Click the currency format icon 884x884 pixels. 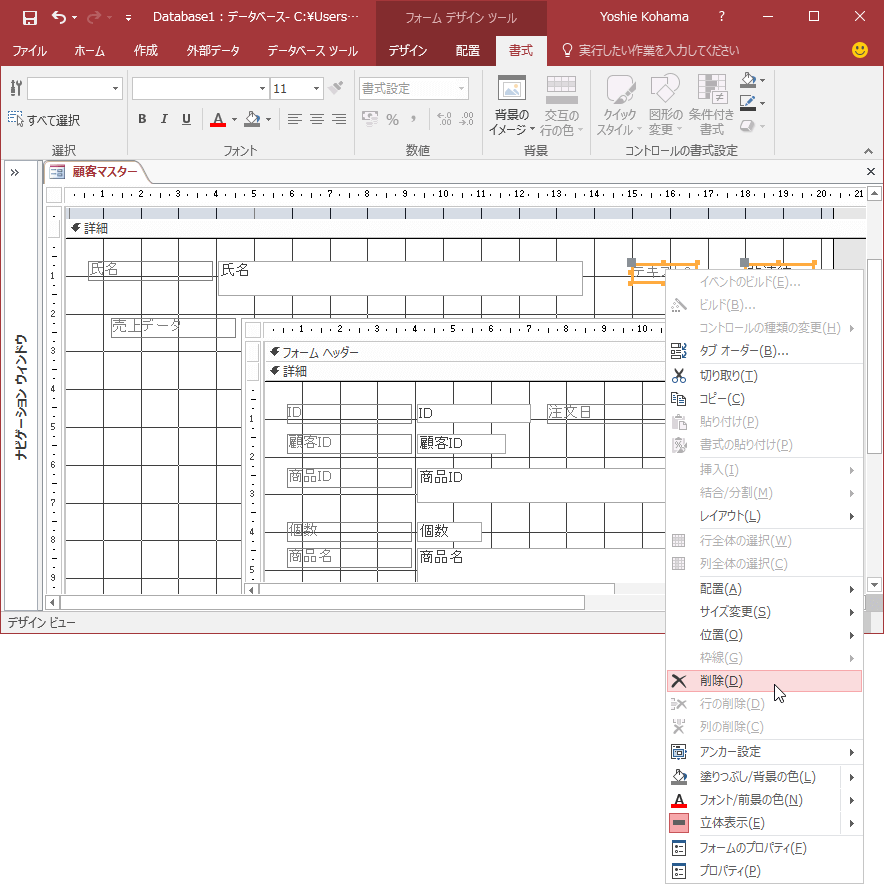(x=370, y=119)
